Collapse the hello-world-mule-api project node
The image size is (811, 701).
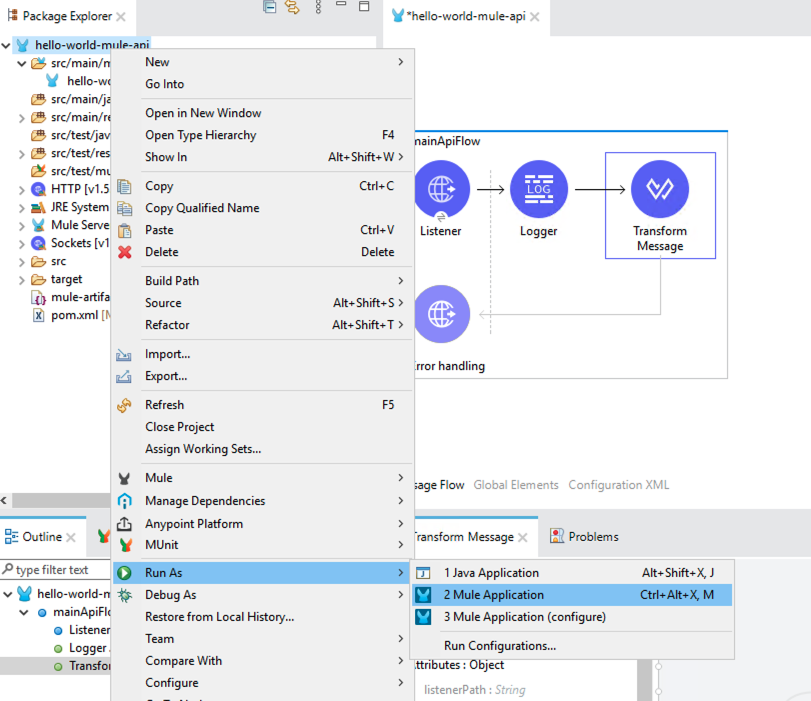point(7,45)
